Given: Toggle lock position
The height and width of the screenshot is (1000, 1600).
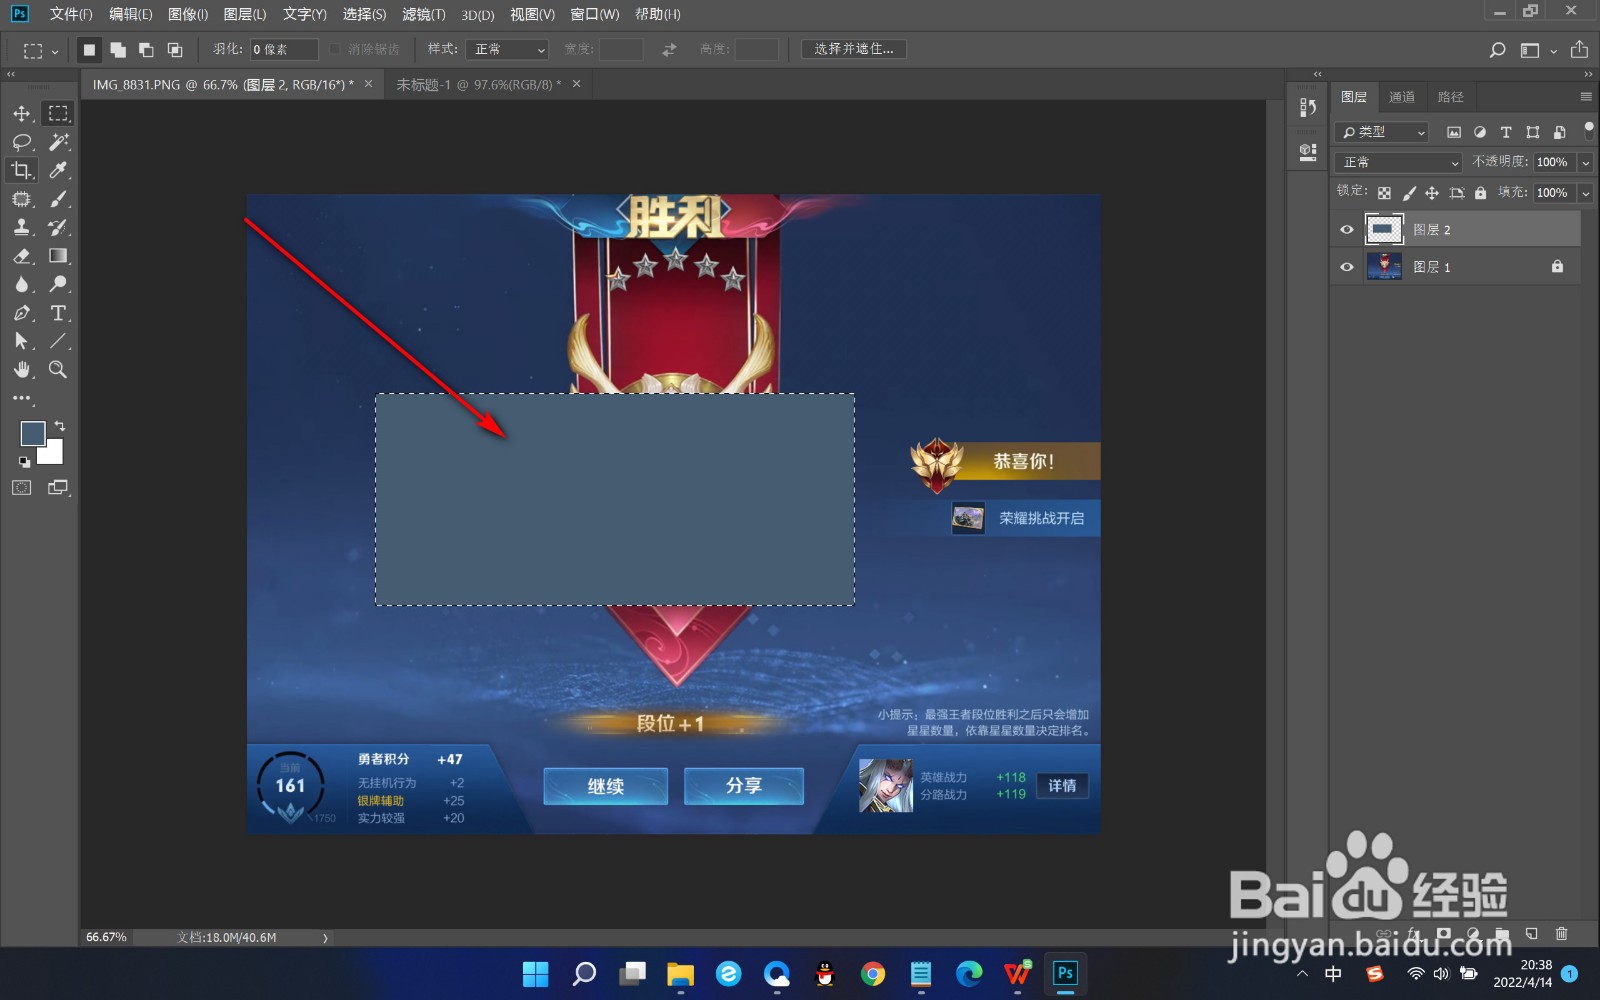Looking at the screenshot, I should [x=1432, y=193].
